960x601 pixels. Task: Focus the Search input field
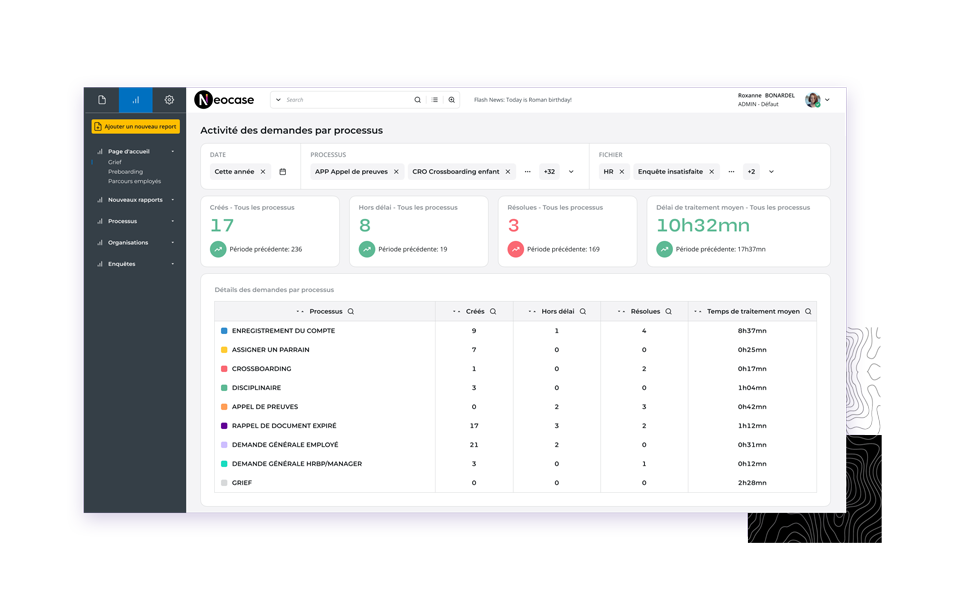[x=347, y=100]
